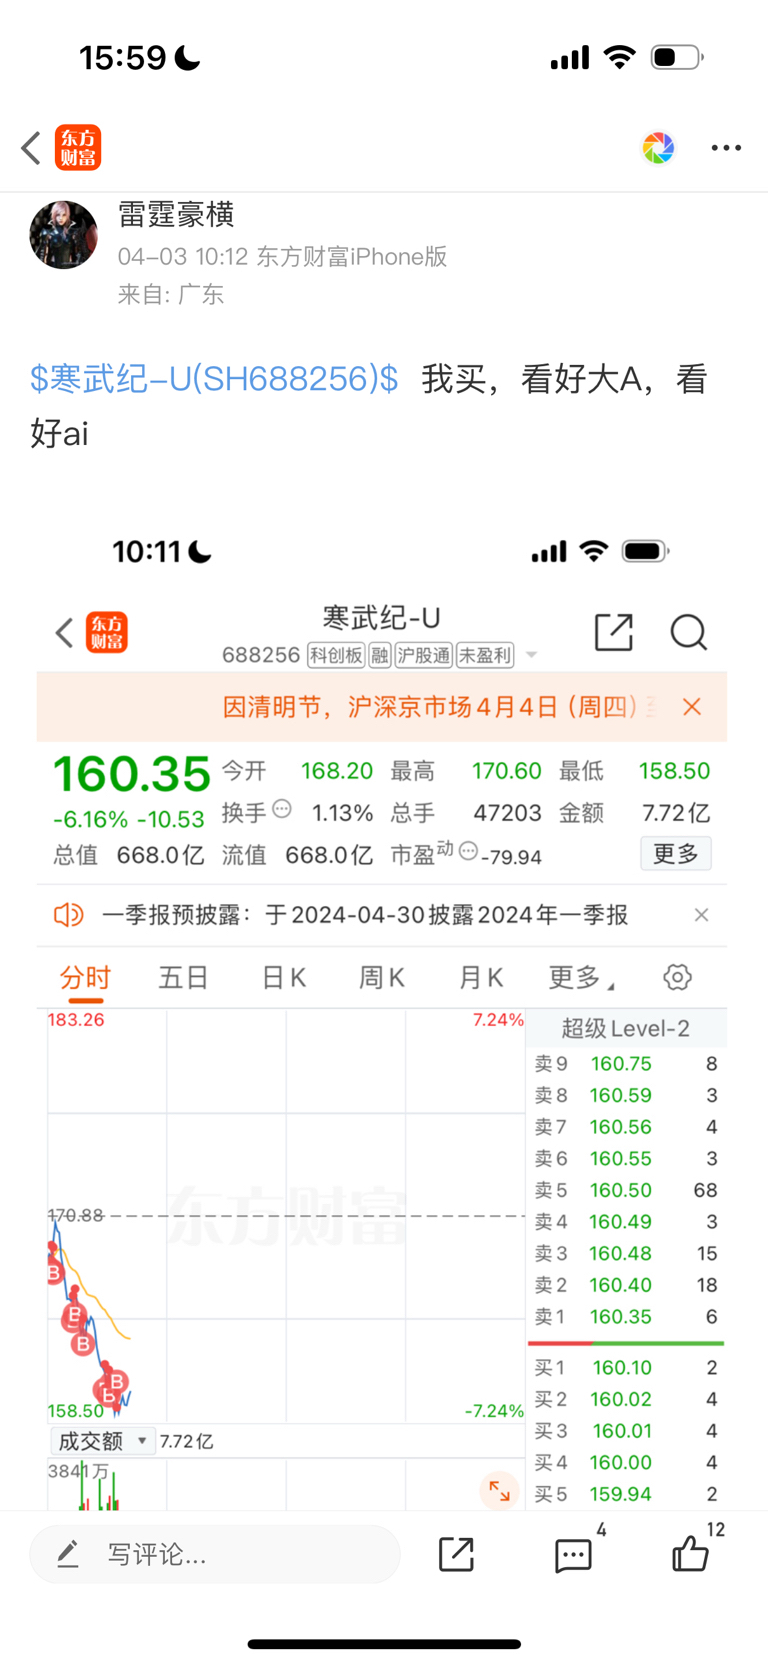Tap the 沪股通 tag
This screenshot has height=1665, width=769.
[x=424, y=656]
